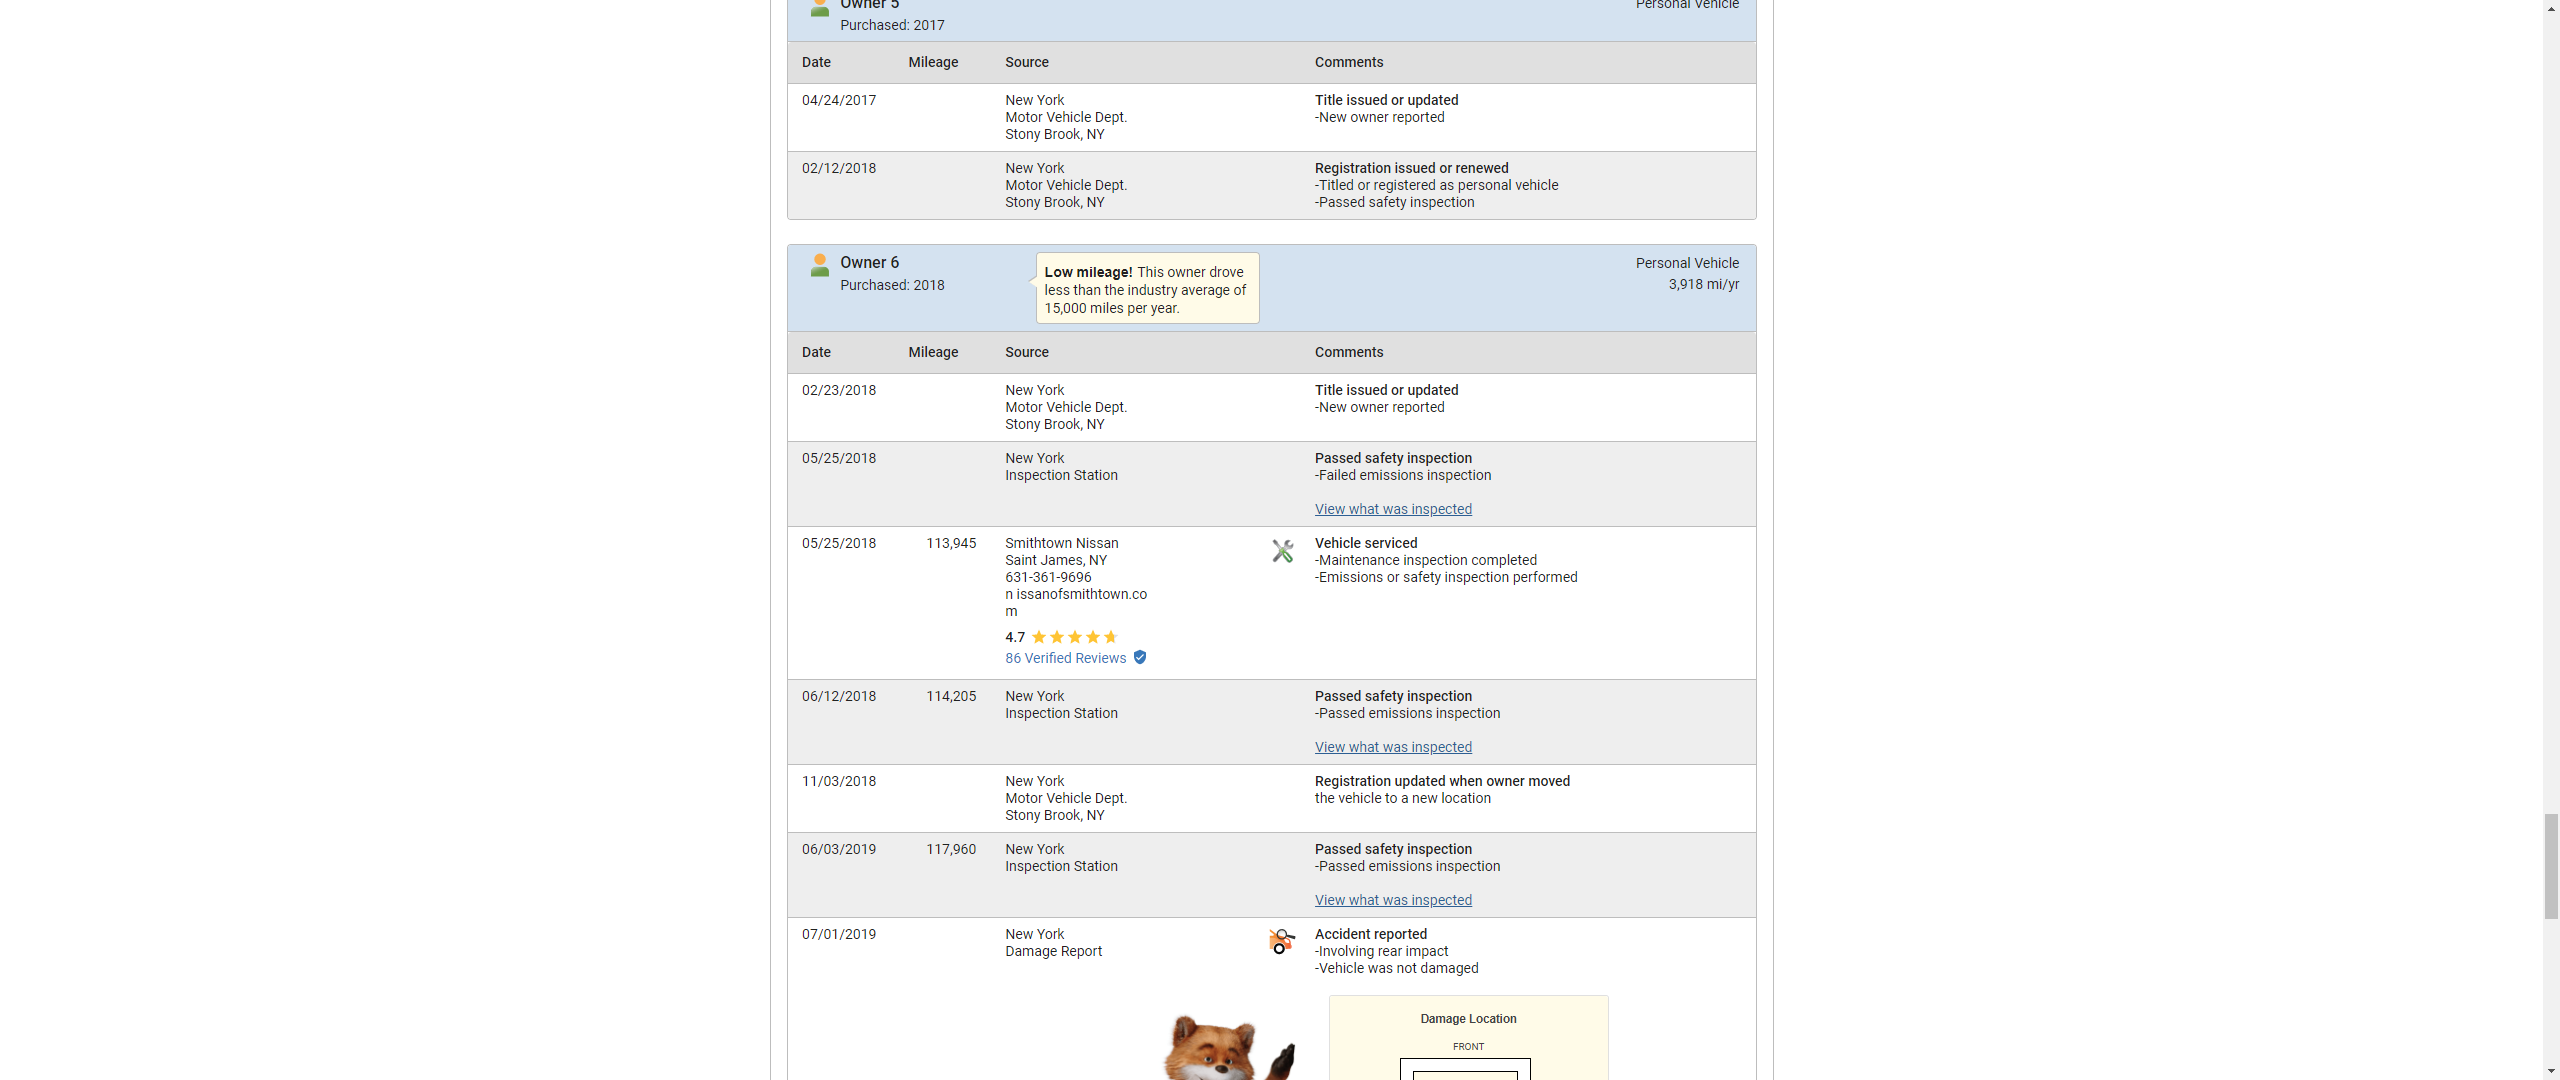This screenshot has height=1080, width=2560.
Task: Click the accident reported car icon
Action: tap(1281, 941)
